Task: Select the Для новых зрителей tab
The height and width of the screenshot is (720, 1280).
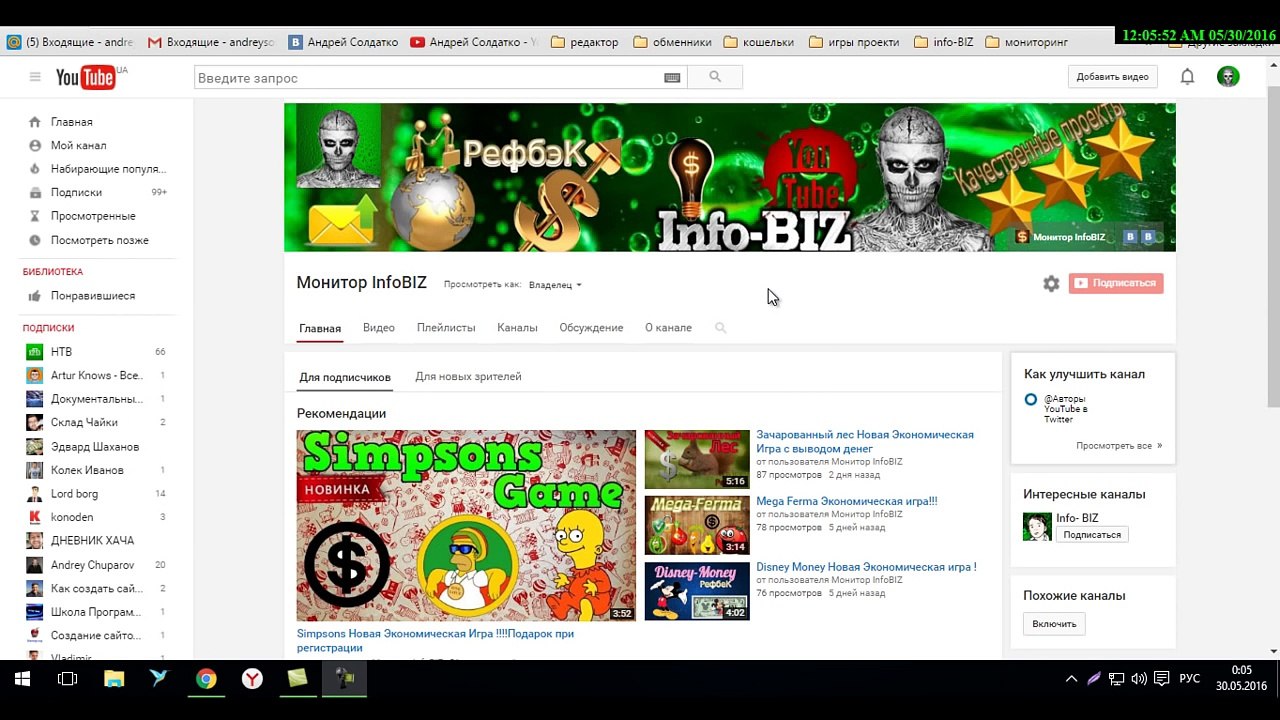Action: pyautogui.click(x=468, y=377)
